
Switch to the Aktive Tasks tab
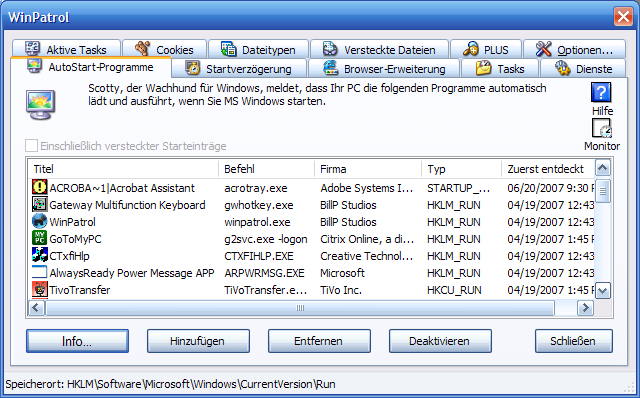coord(66,49)
